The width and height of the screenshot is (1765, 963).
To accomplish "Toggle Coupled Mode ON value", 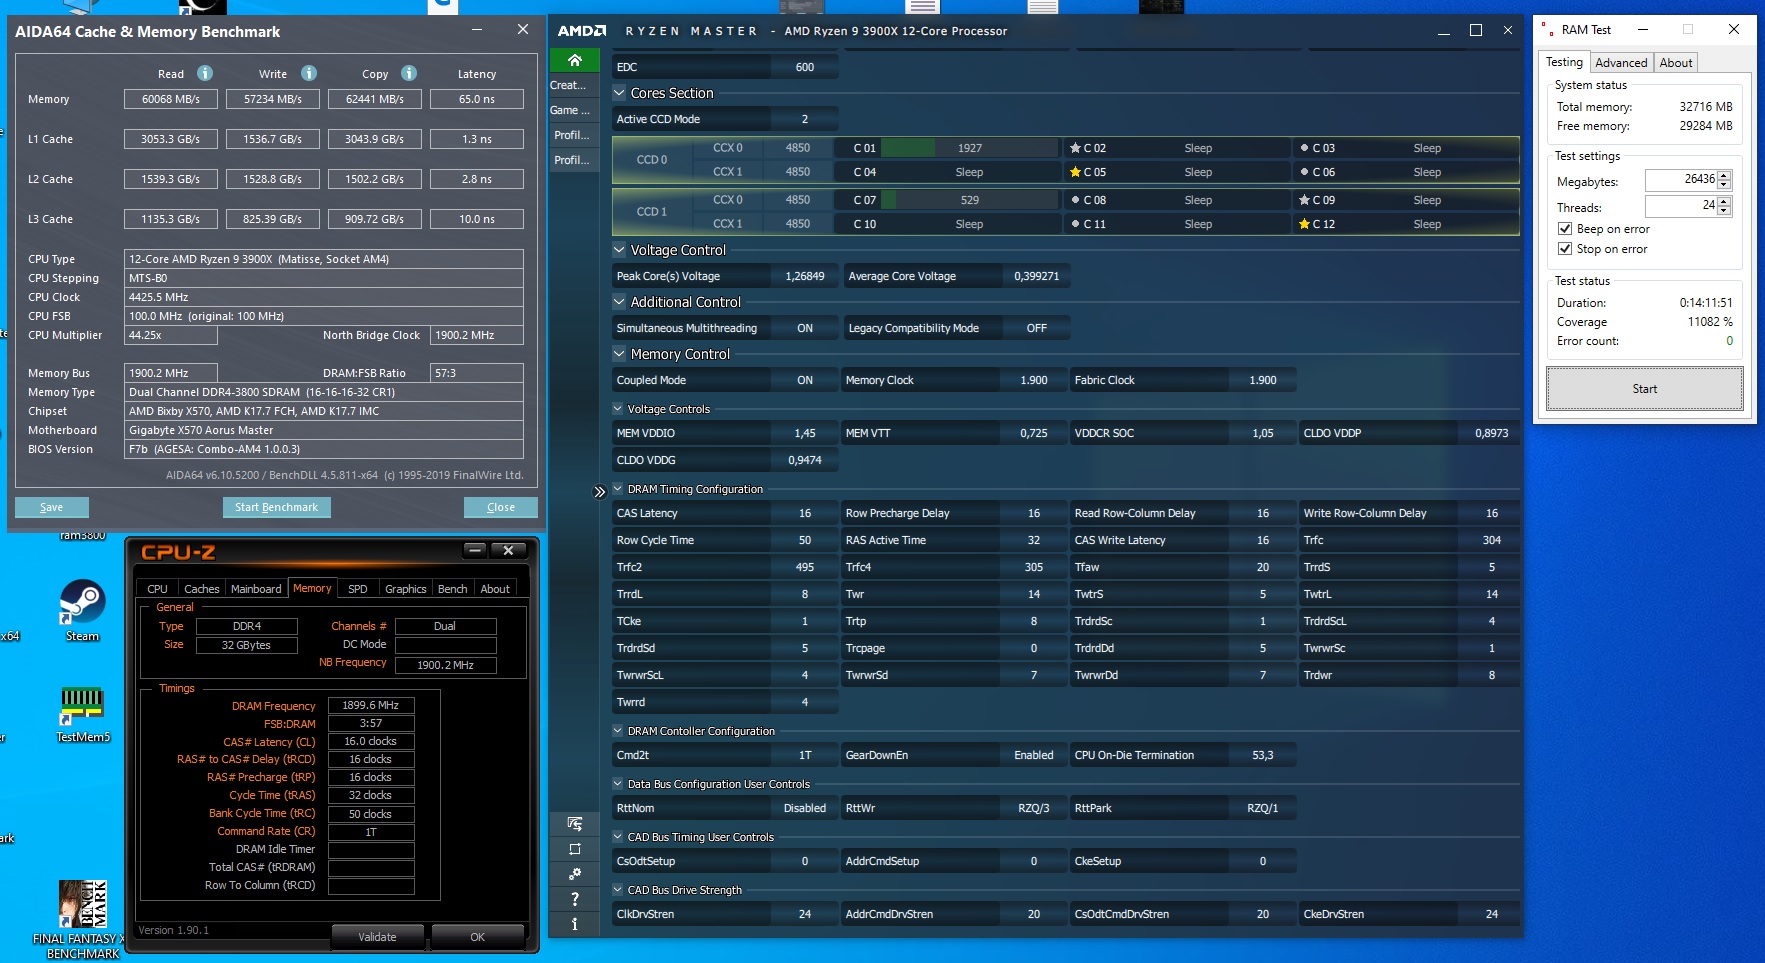I will (x=805, y=380).
